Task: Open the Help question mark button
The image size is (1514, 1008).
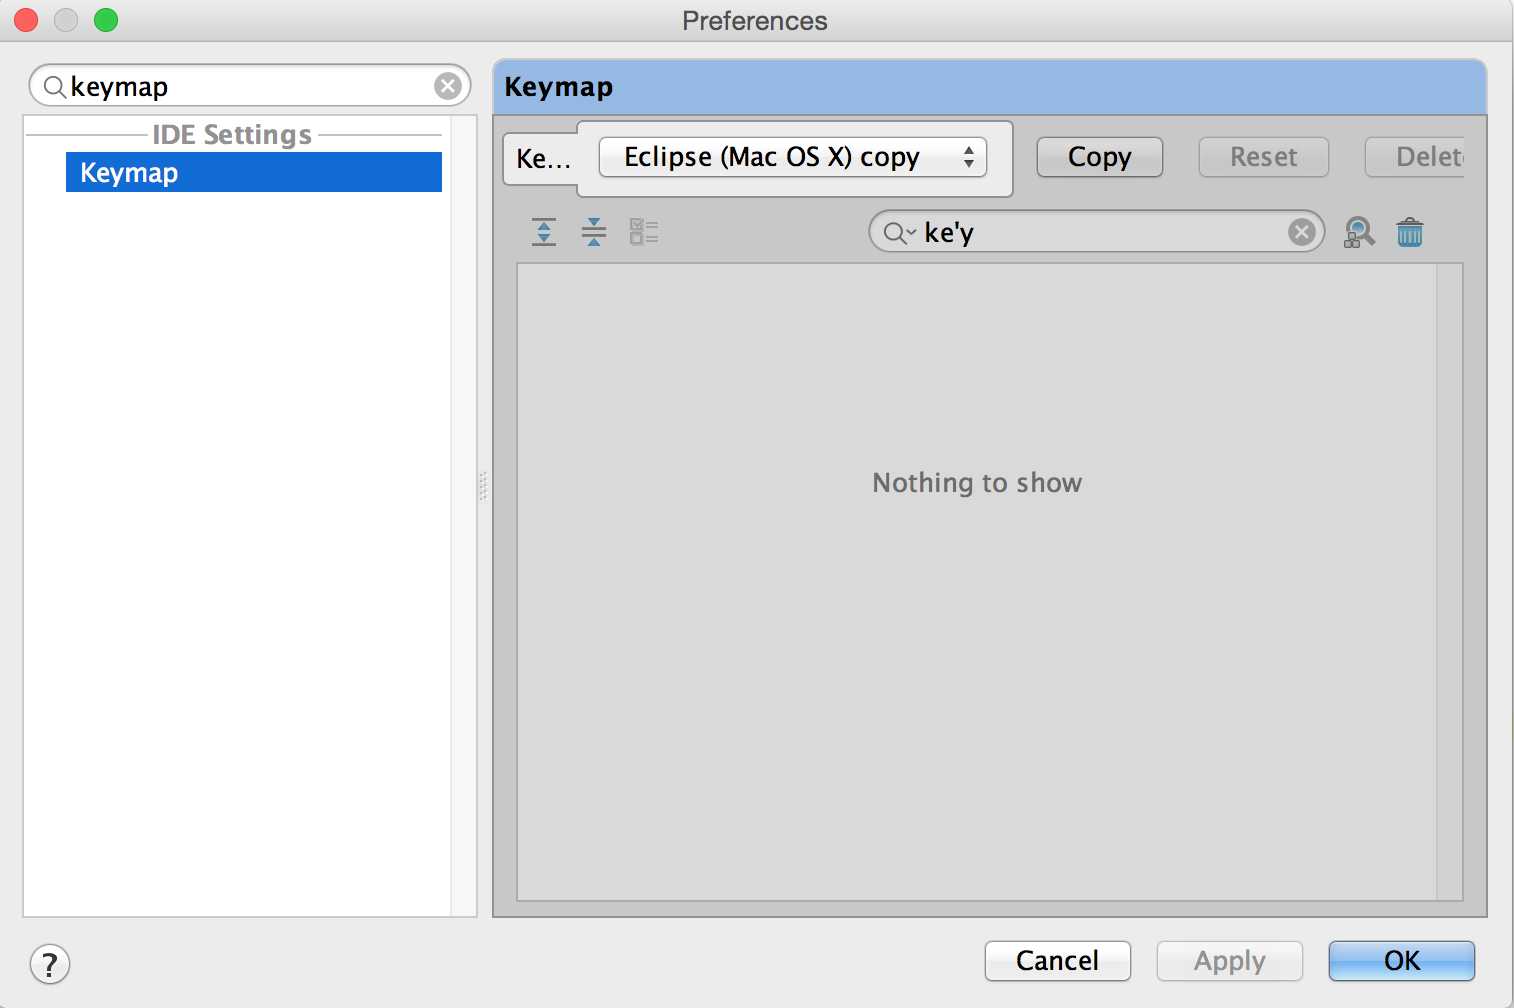Action: 50,964
